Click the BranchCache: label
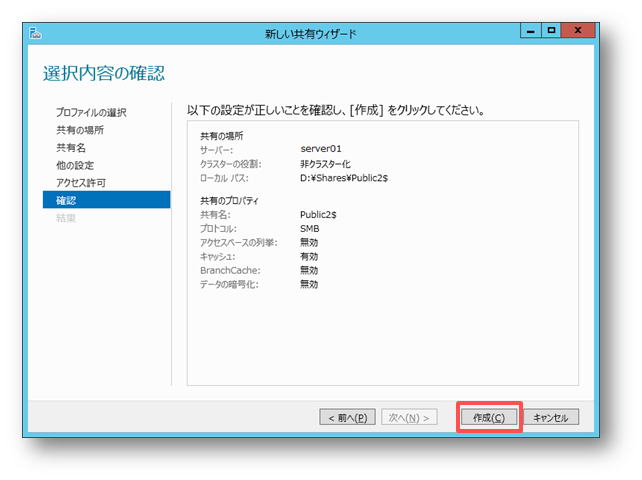This screenshot has width=642, height=480. pos(230,270)
